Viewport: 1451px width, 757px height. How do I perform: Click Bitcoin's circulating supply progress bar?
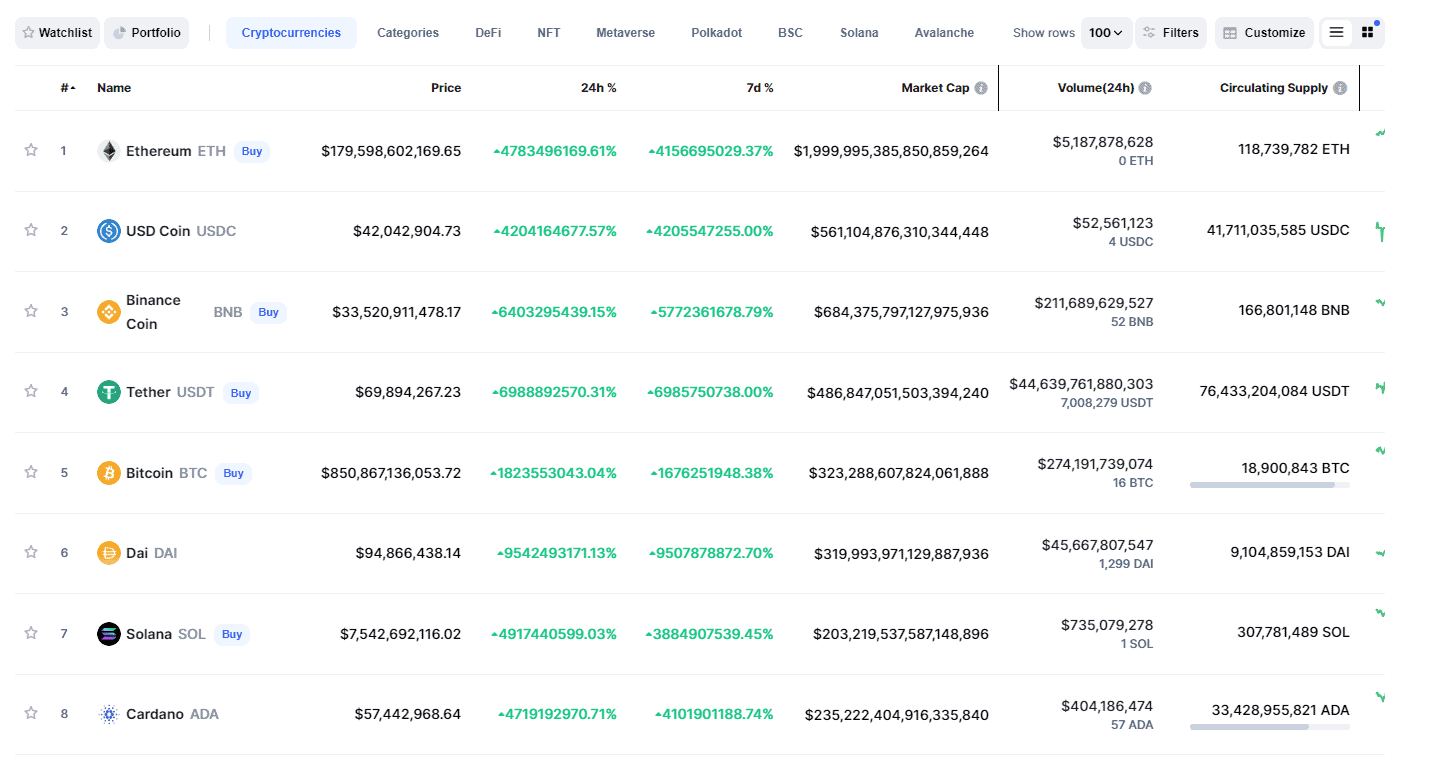pos(1270,485)
